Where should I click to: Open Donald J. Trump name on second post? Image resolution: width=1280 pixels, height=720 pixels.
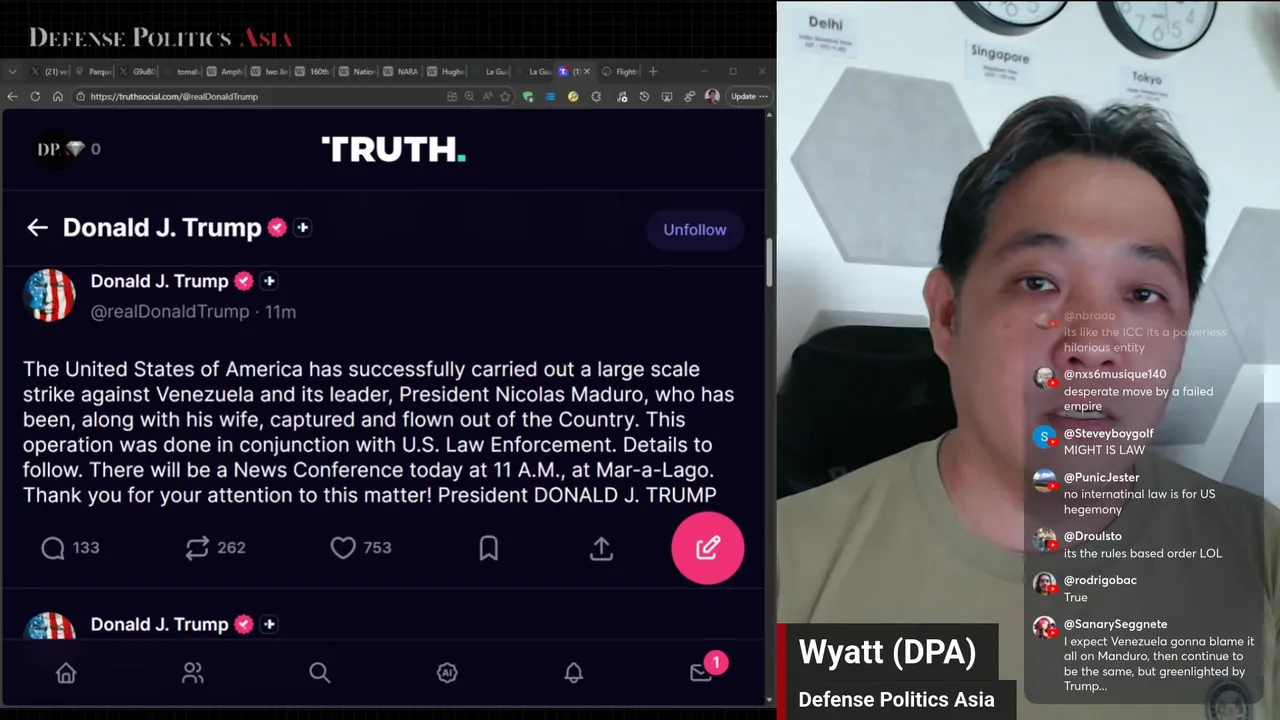coord(159,624)
